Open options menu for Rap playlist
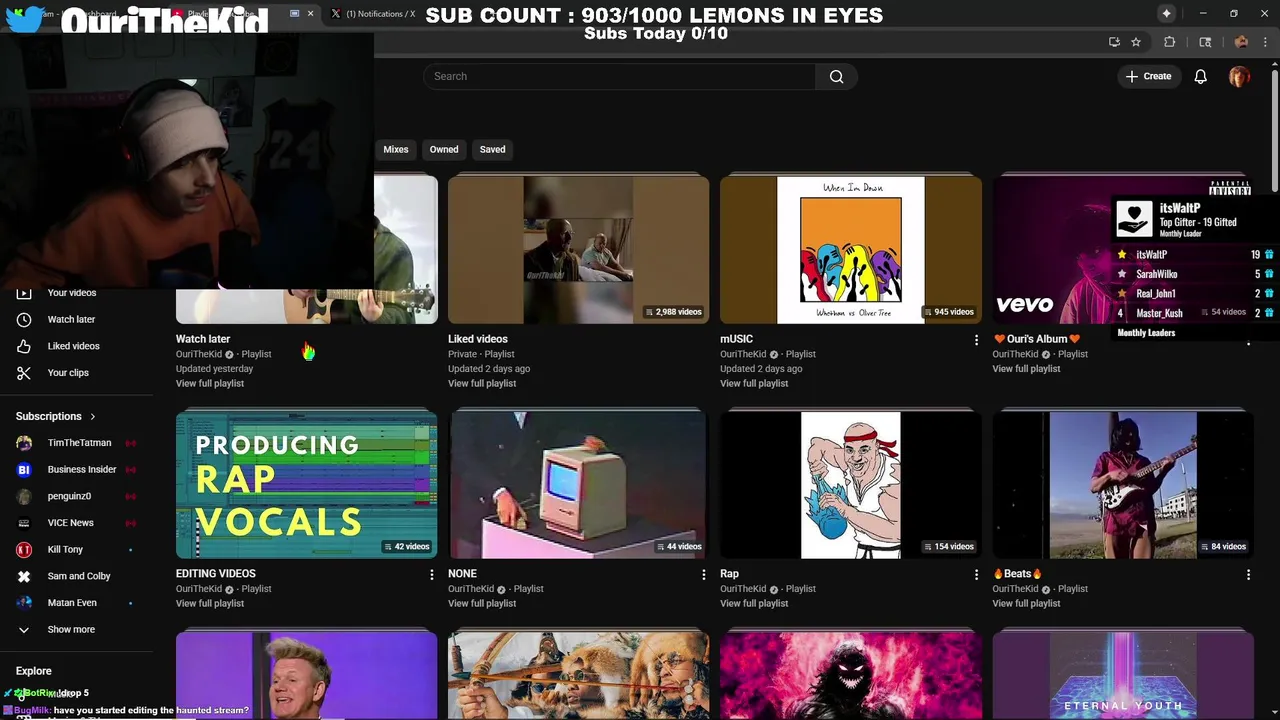This screenshot has height=720, width=1280. coord(976,575)
